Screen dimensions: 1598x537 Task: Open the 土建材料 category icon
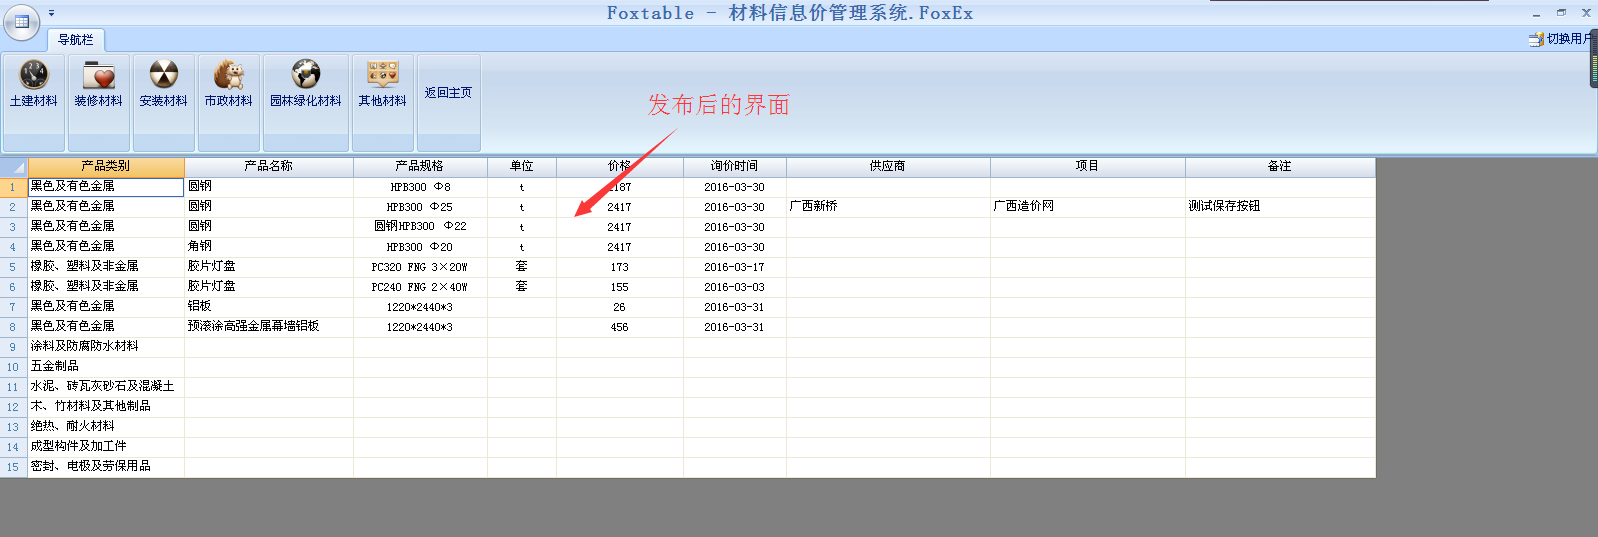[x=34, y=75]
